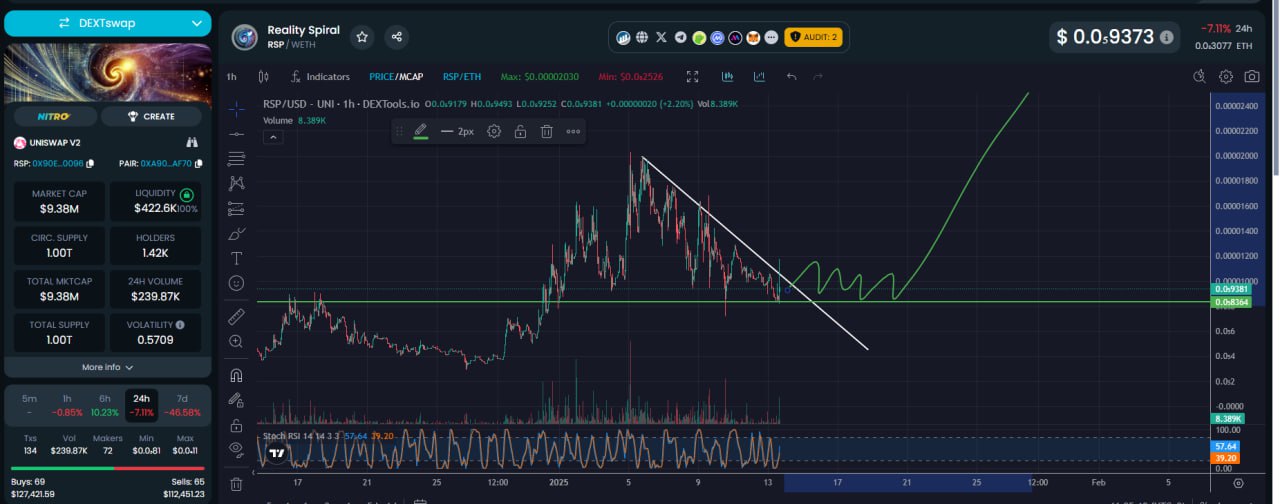Toggle RSP/ETH pair pricing
Screen dimensions: 1280x504
click(462, 76)
